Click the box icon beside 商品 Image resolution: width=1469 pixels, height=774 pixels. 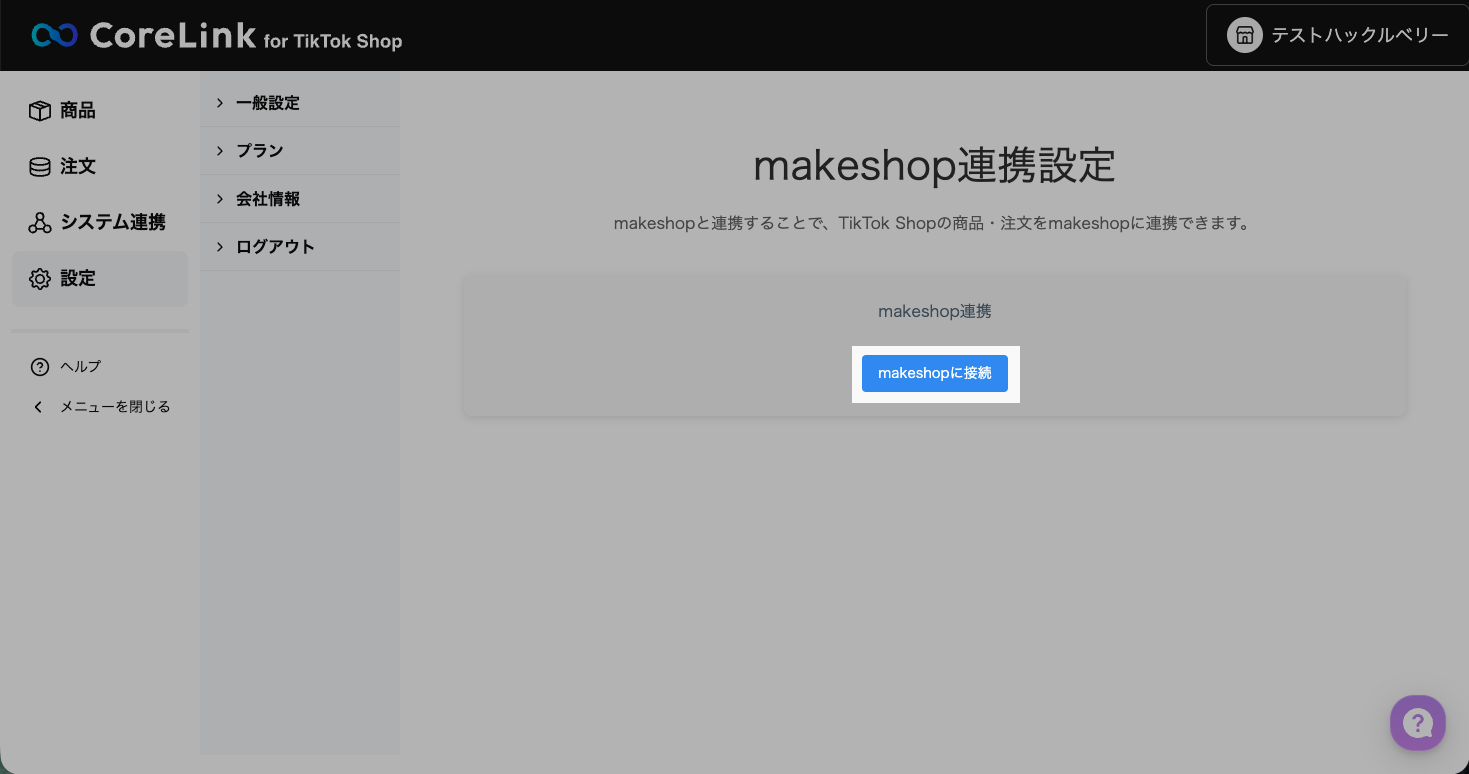point(40,111)
